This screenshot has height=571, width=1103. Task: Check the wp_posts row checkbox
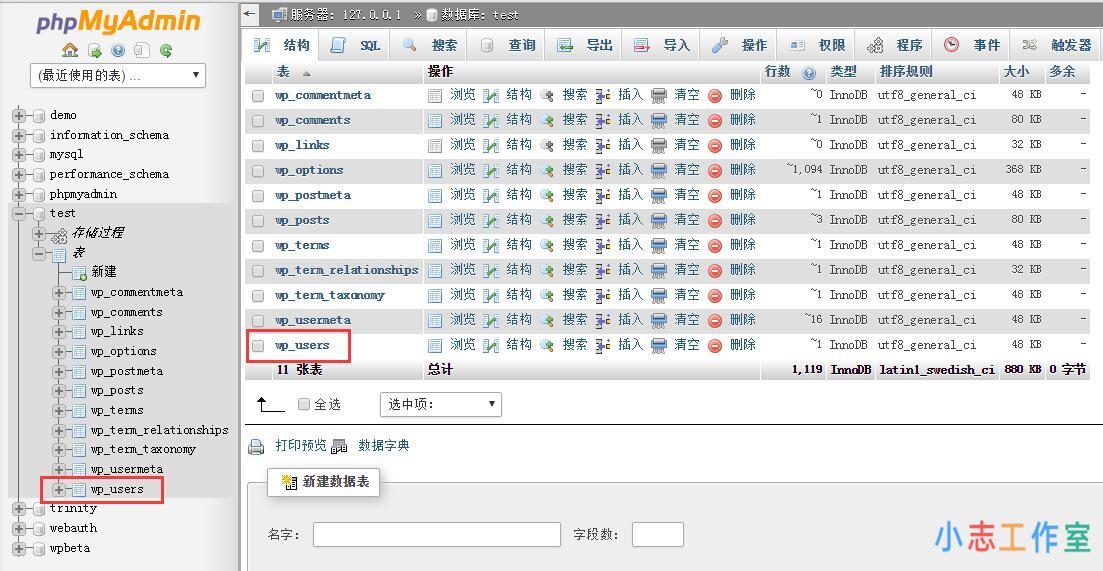(258, 221)
